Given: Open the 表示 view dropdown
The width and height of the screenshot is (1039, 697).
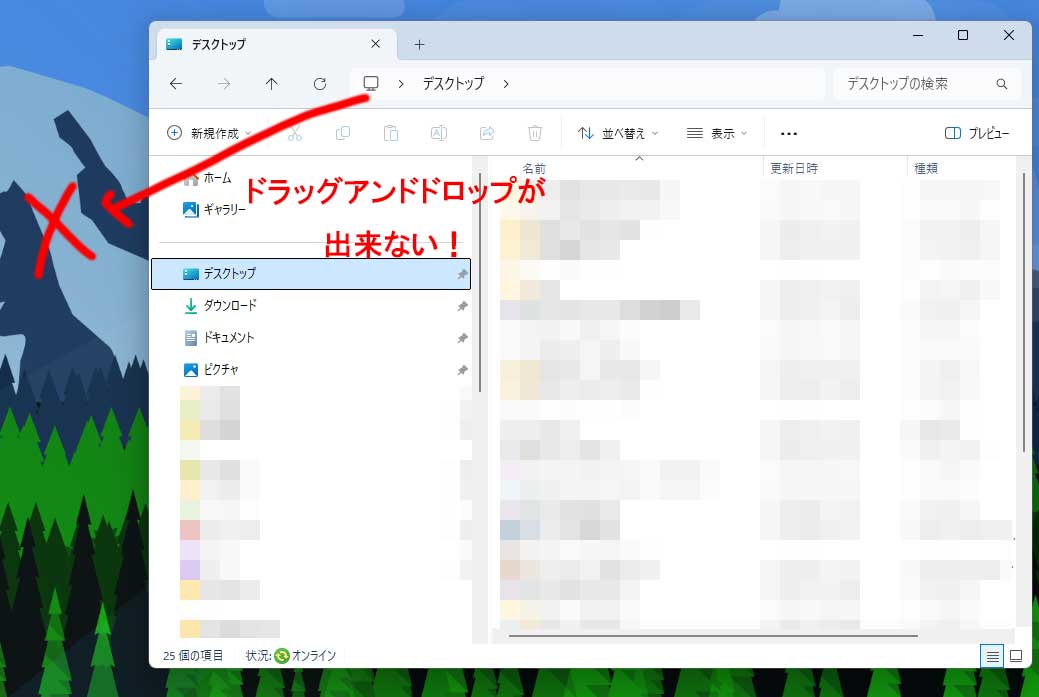Looking at the screenshot, I should click(x=717, y=133).
